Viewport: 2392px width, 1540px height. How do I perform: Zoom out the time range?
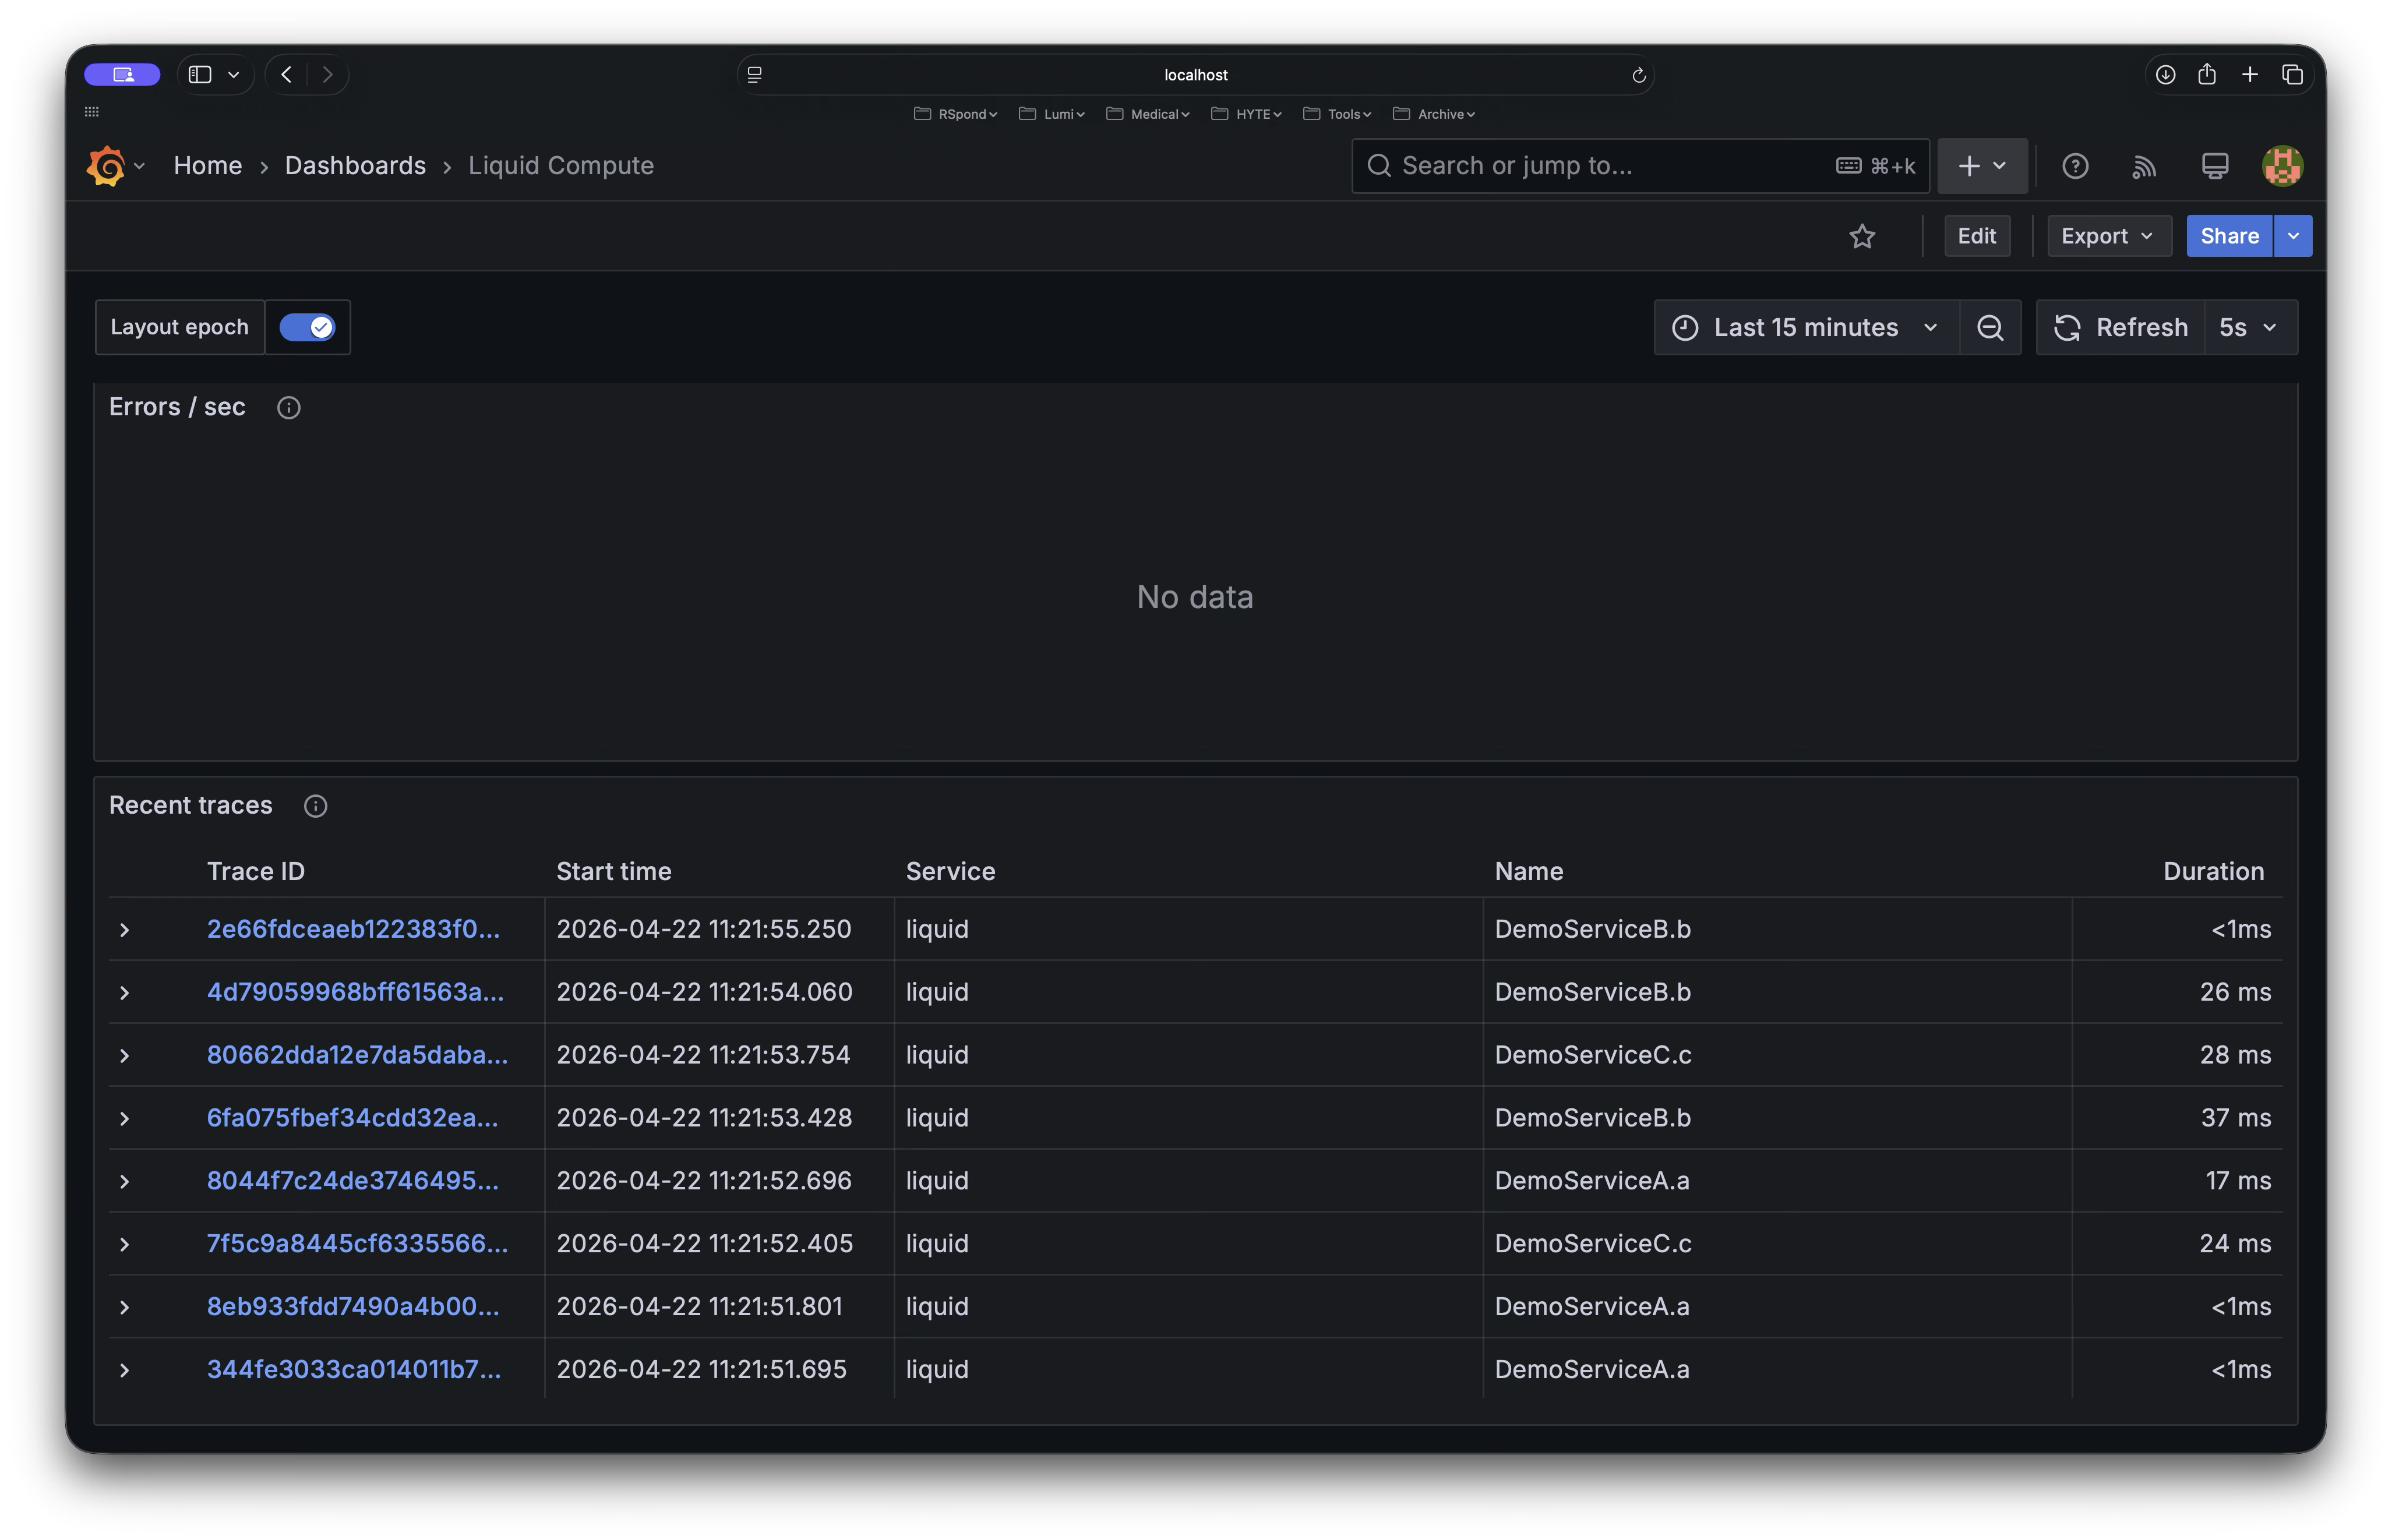1989,327
